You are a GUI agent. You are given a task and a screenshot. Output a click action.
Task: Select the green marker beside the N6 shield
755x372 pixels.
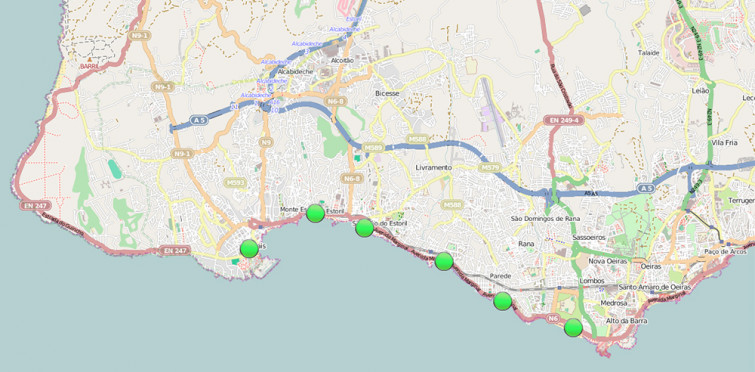tap(573, 327)
